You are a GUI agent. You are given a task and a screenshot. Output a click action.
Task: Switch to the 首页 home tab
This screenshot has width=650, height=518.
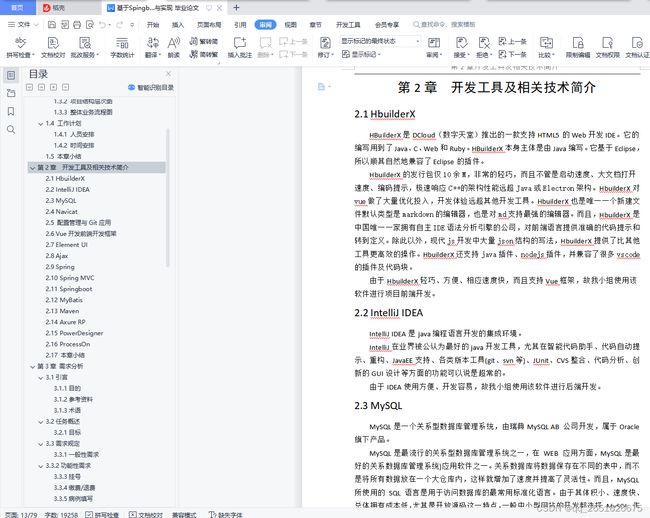coord(17,7)
